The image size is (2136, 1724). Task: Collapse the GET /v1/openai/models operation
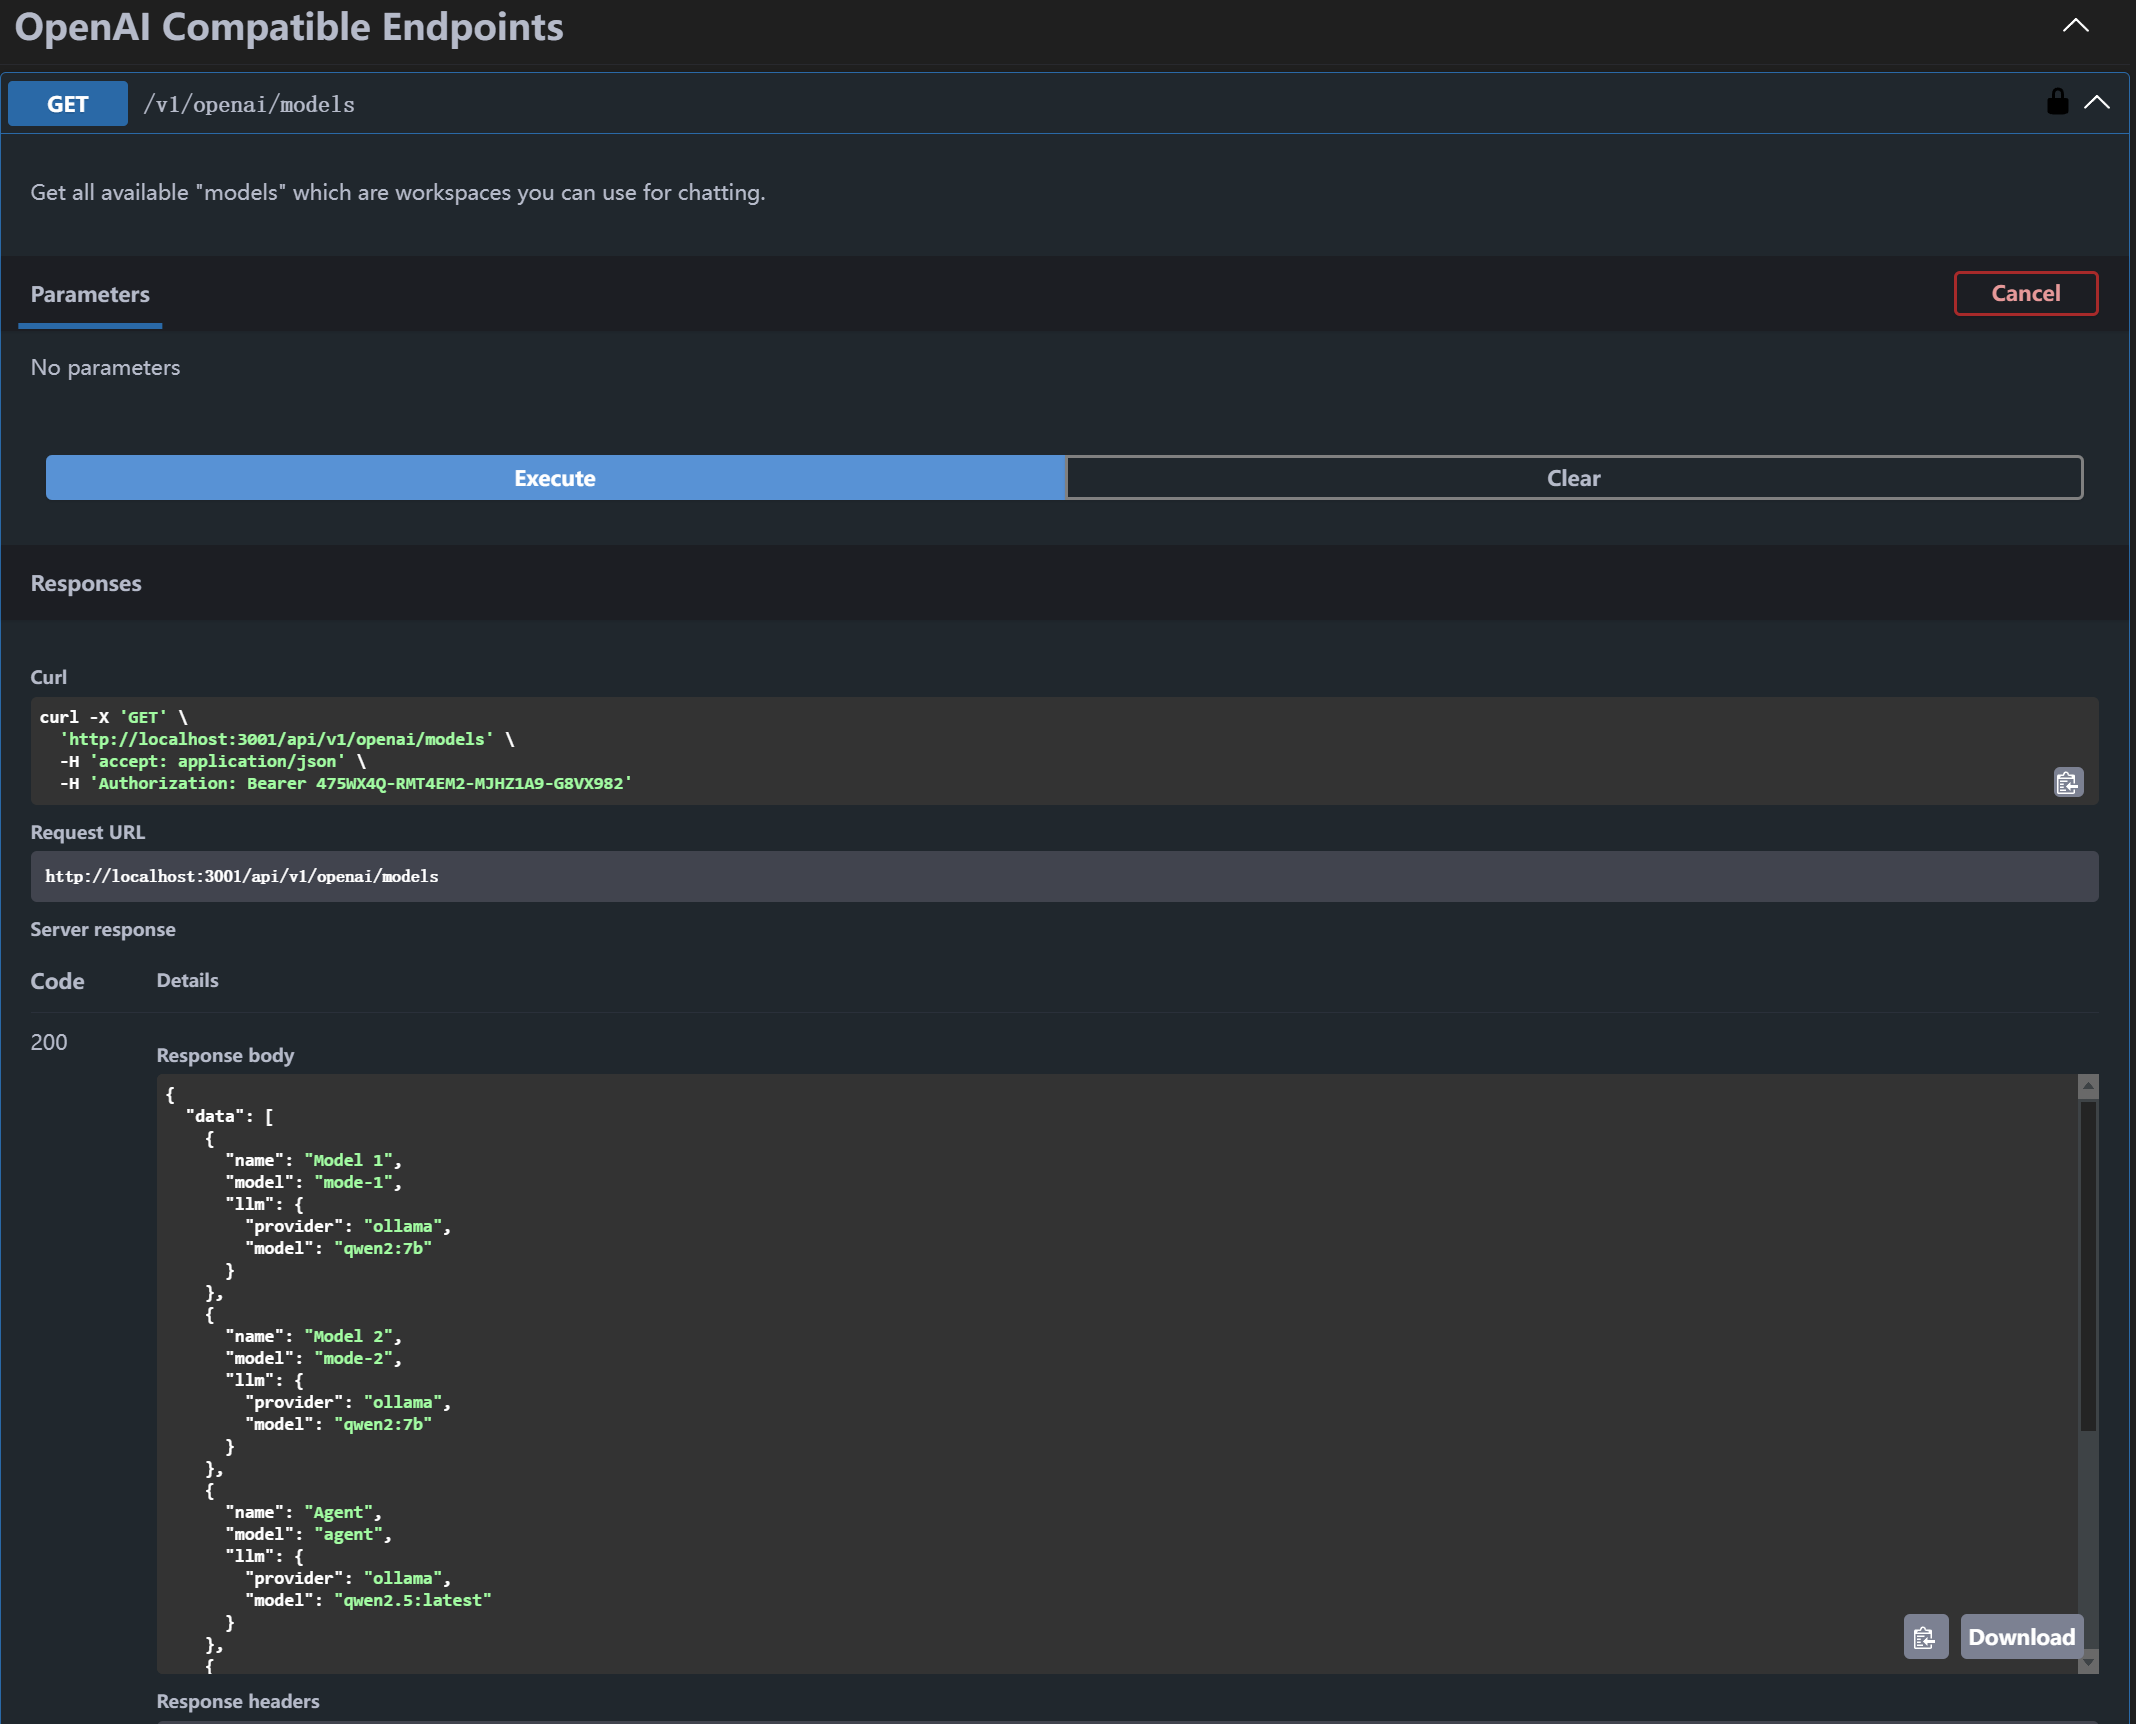coord(2097,102)
